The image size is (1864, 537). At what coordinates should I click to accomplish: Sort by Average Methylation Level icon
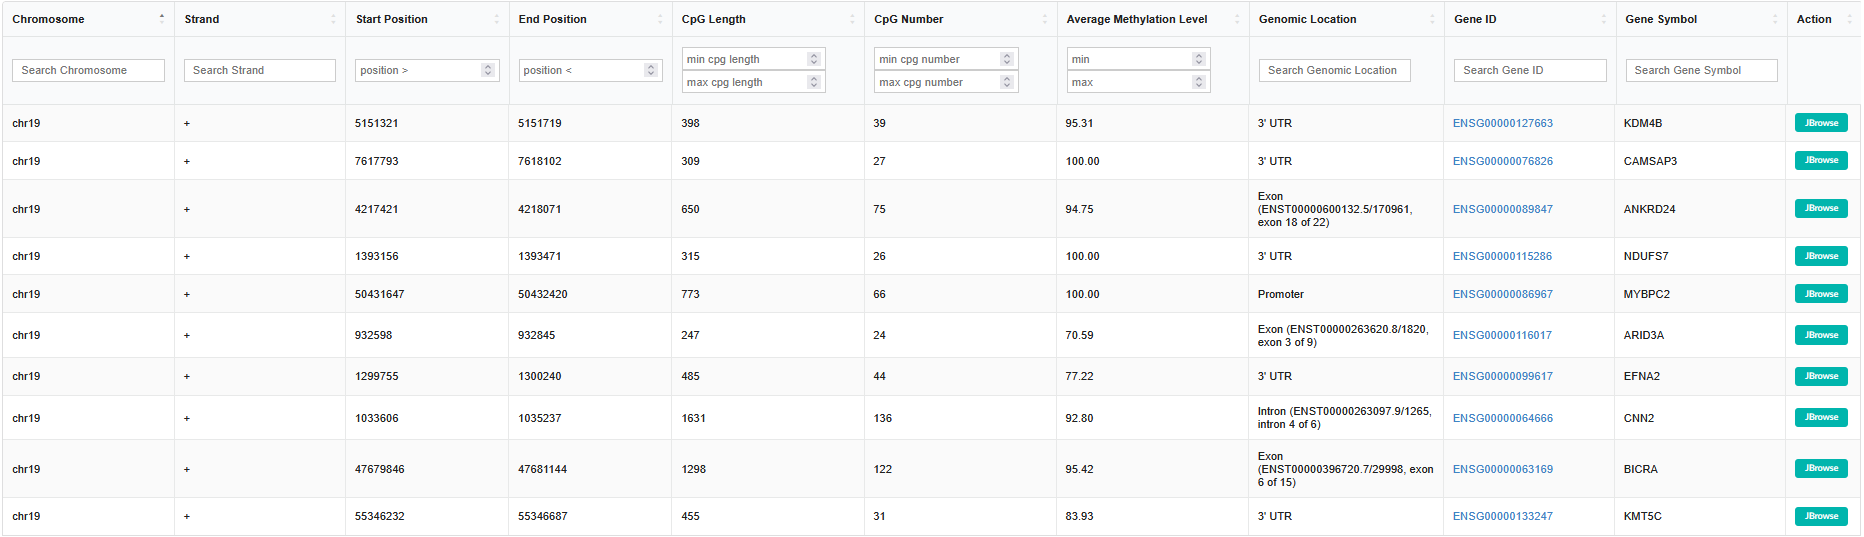[1237, 19]
